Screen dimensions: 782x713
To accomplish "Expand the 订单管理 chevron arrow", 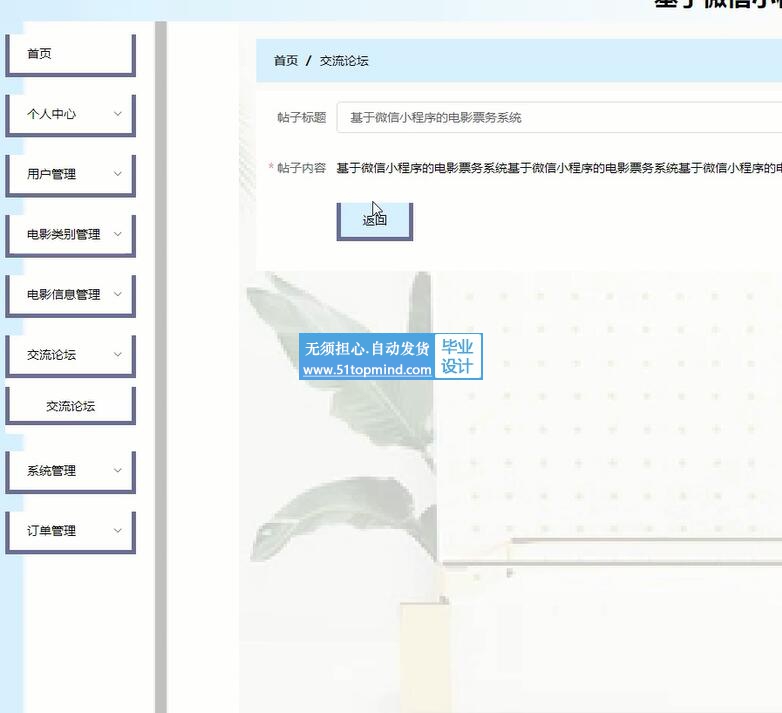I will (x=118, y=531).
